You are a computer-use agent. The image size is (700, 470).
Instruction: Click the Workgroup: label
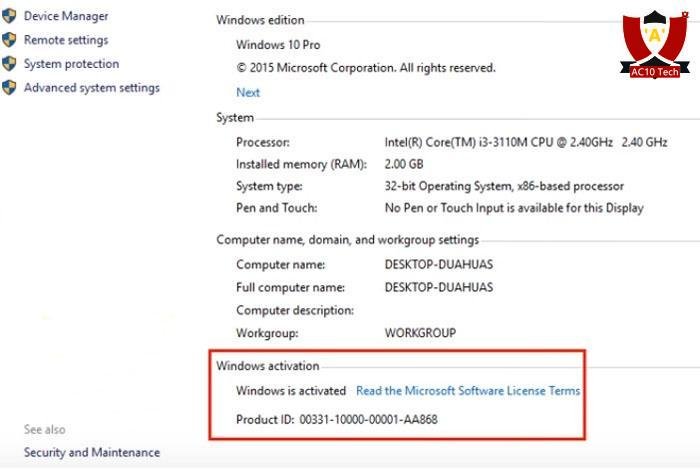[x=267, y=333]
